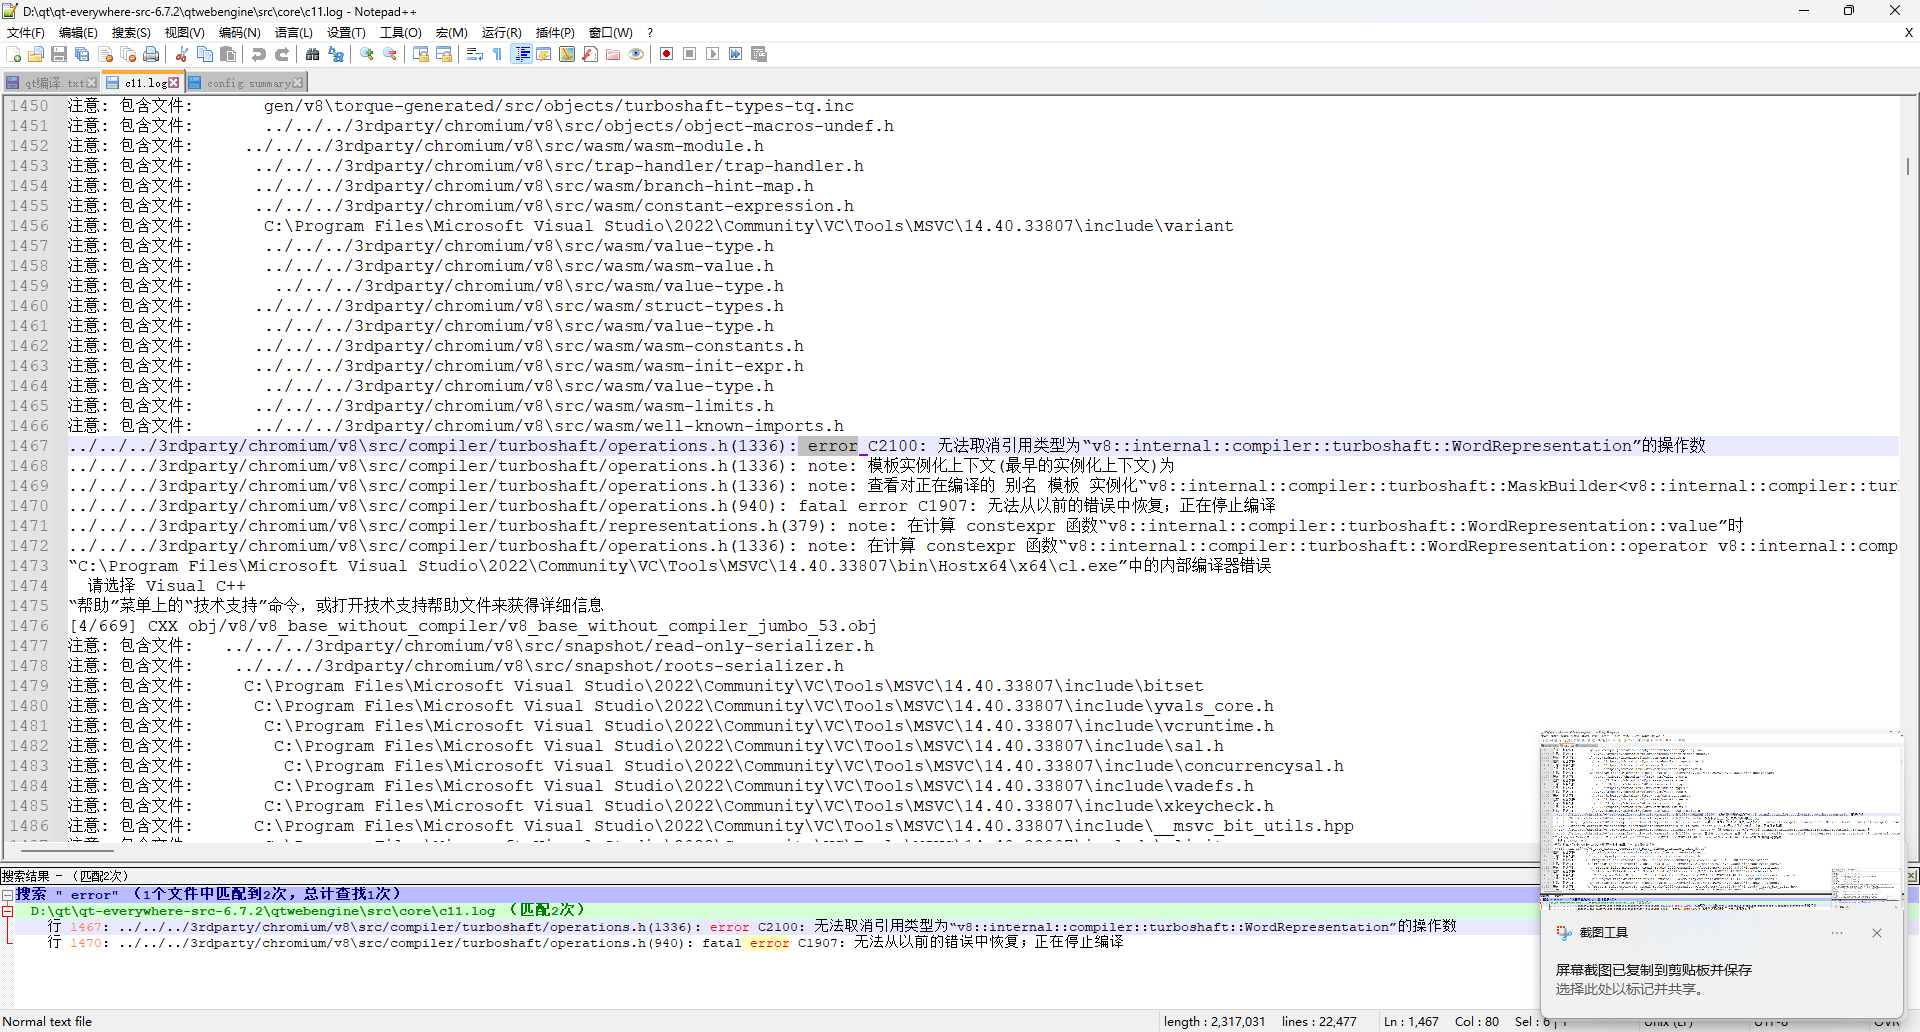
Task: Toggle the indent guide icon
Action: coord(521,54)
